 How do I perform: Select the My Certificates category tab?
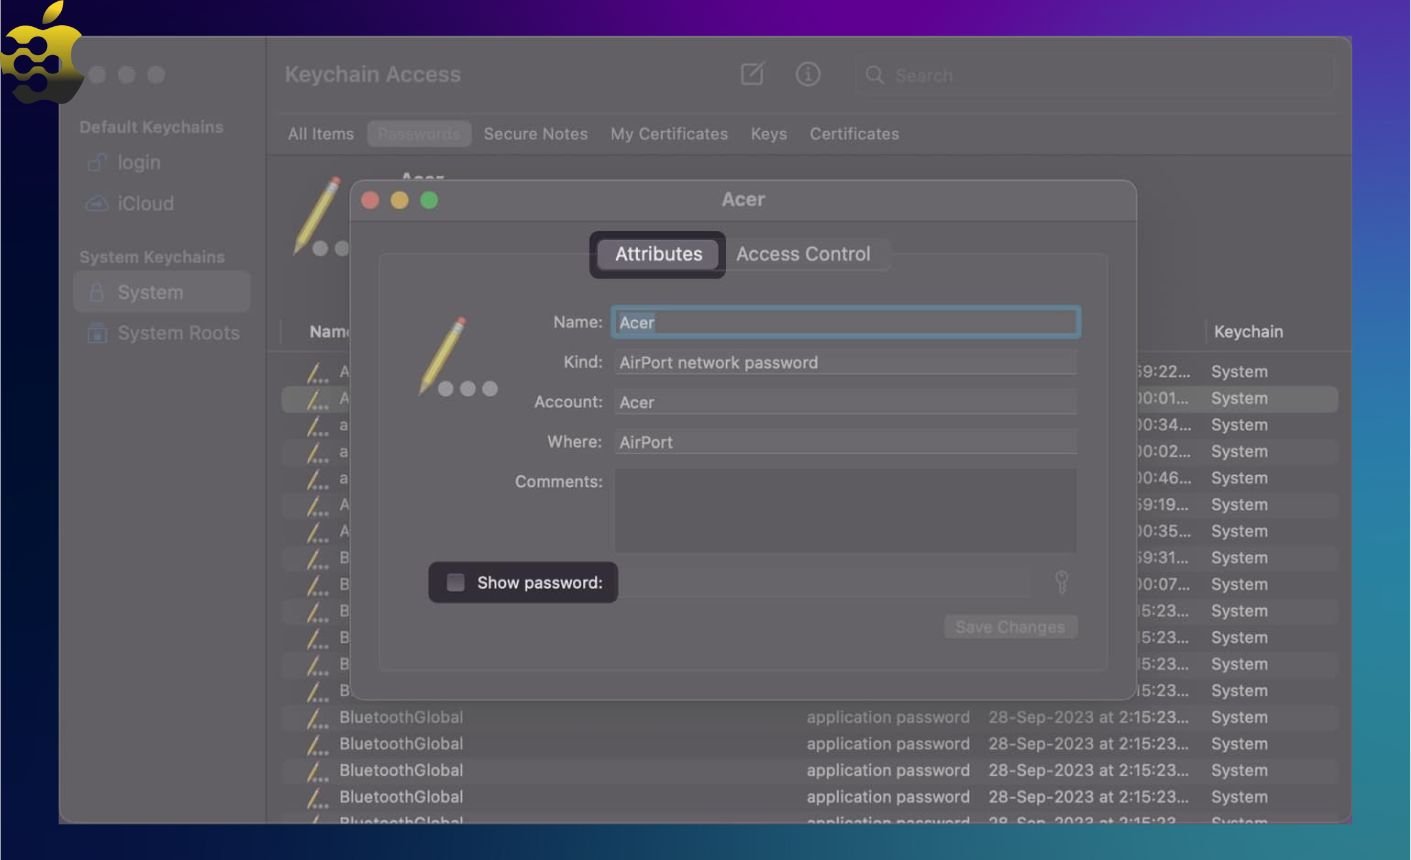coord(669,134)
